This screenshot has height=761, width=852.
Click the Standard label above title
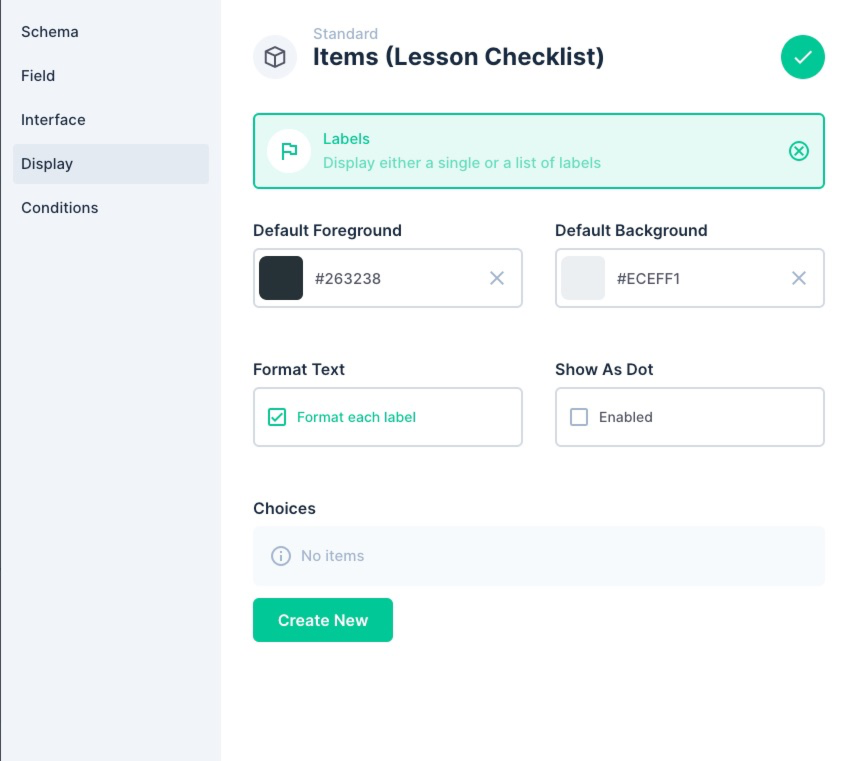tap(345, 34)
